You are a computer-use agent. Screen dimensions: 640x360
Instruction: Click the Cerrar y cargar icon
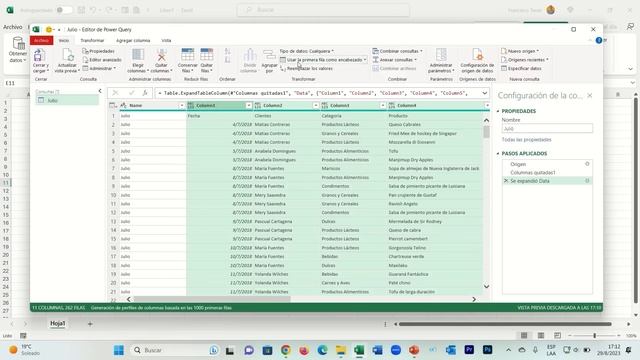(x=40, y=55)
